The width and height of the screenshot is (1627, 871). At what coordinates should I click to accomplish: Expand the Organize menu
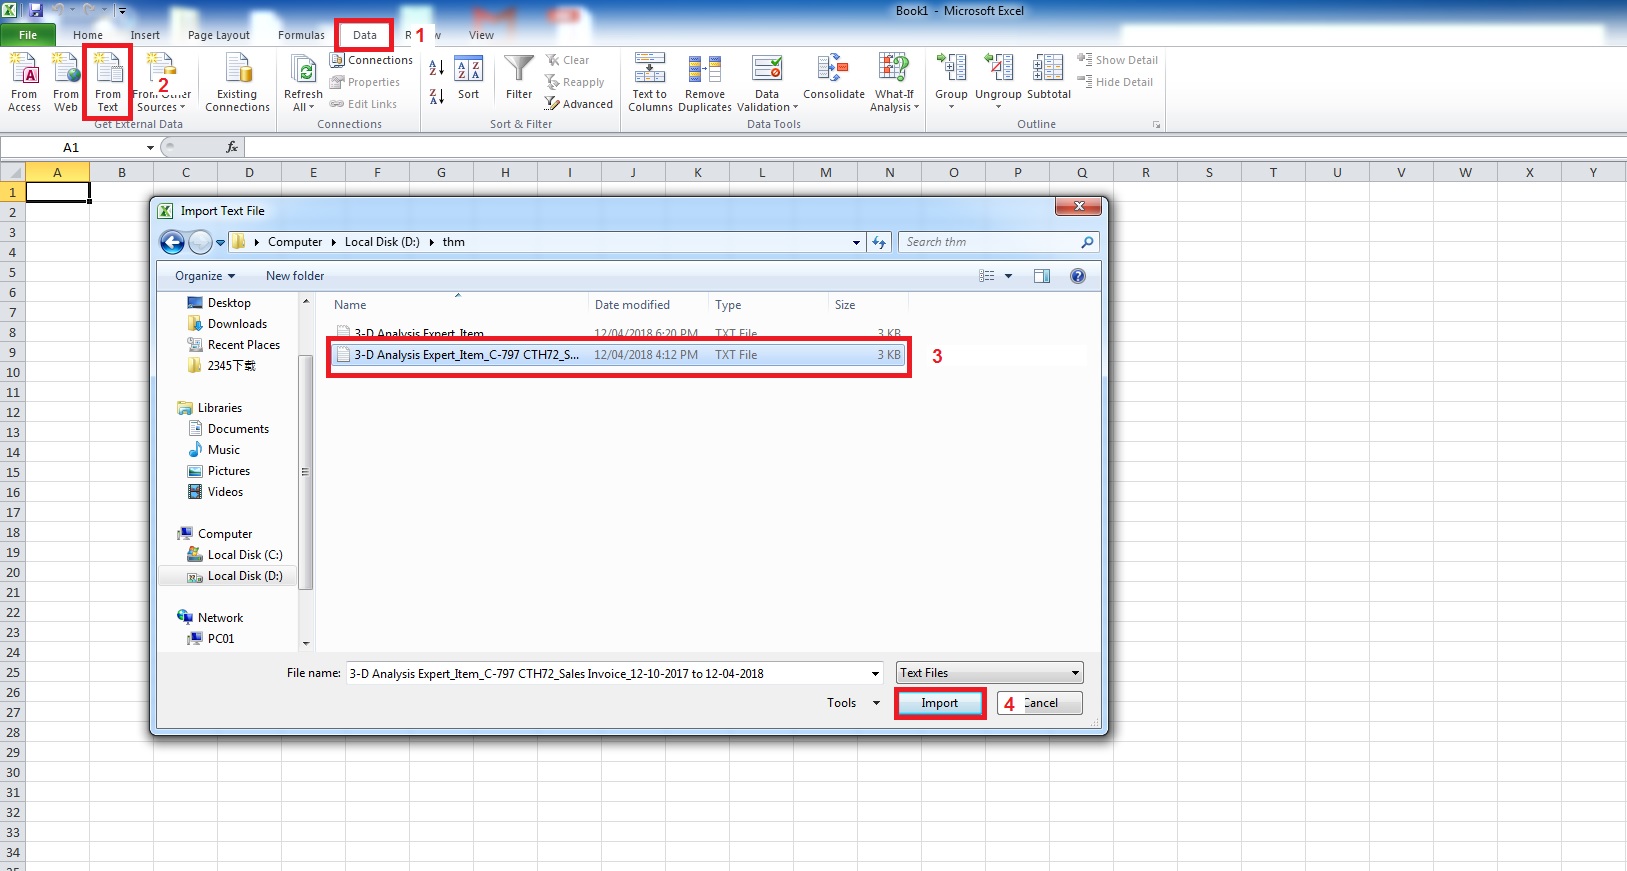pos(205,276)
